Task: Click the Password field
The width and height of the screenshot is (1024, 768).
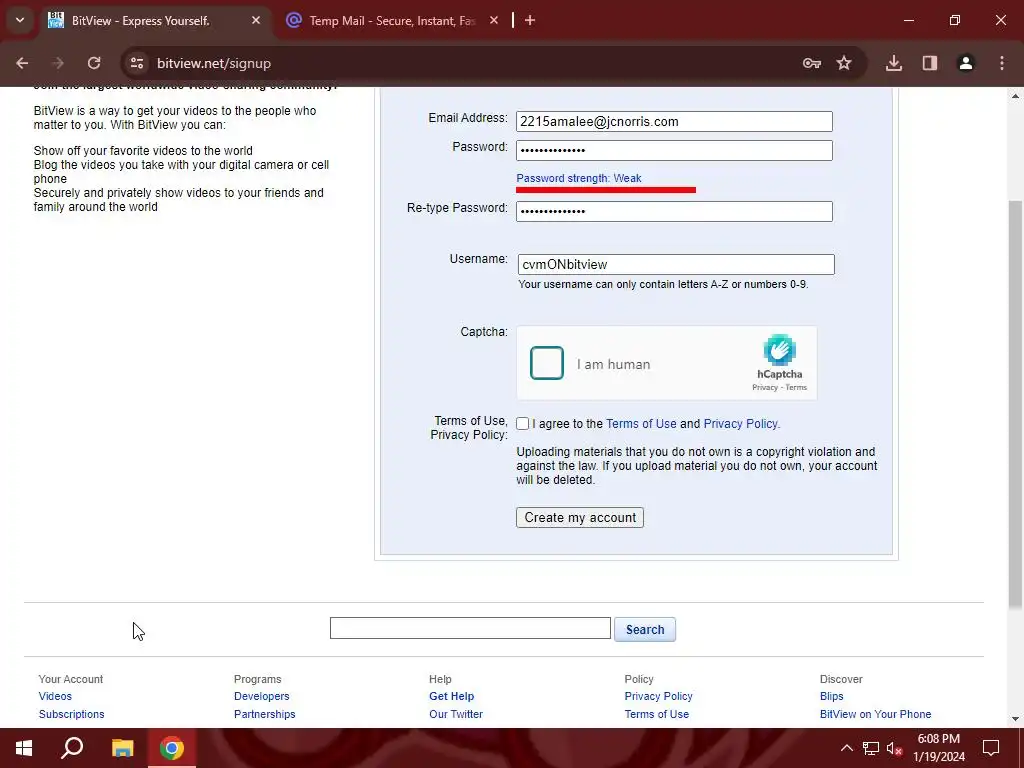Action: [x=674, y=150]
